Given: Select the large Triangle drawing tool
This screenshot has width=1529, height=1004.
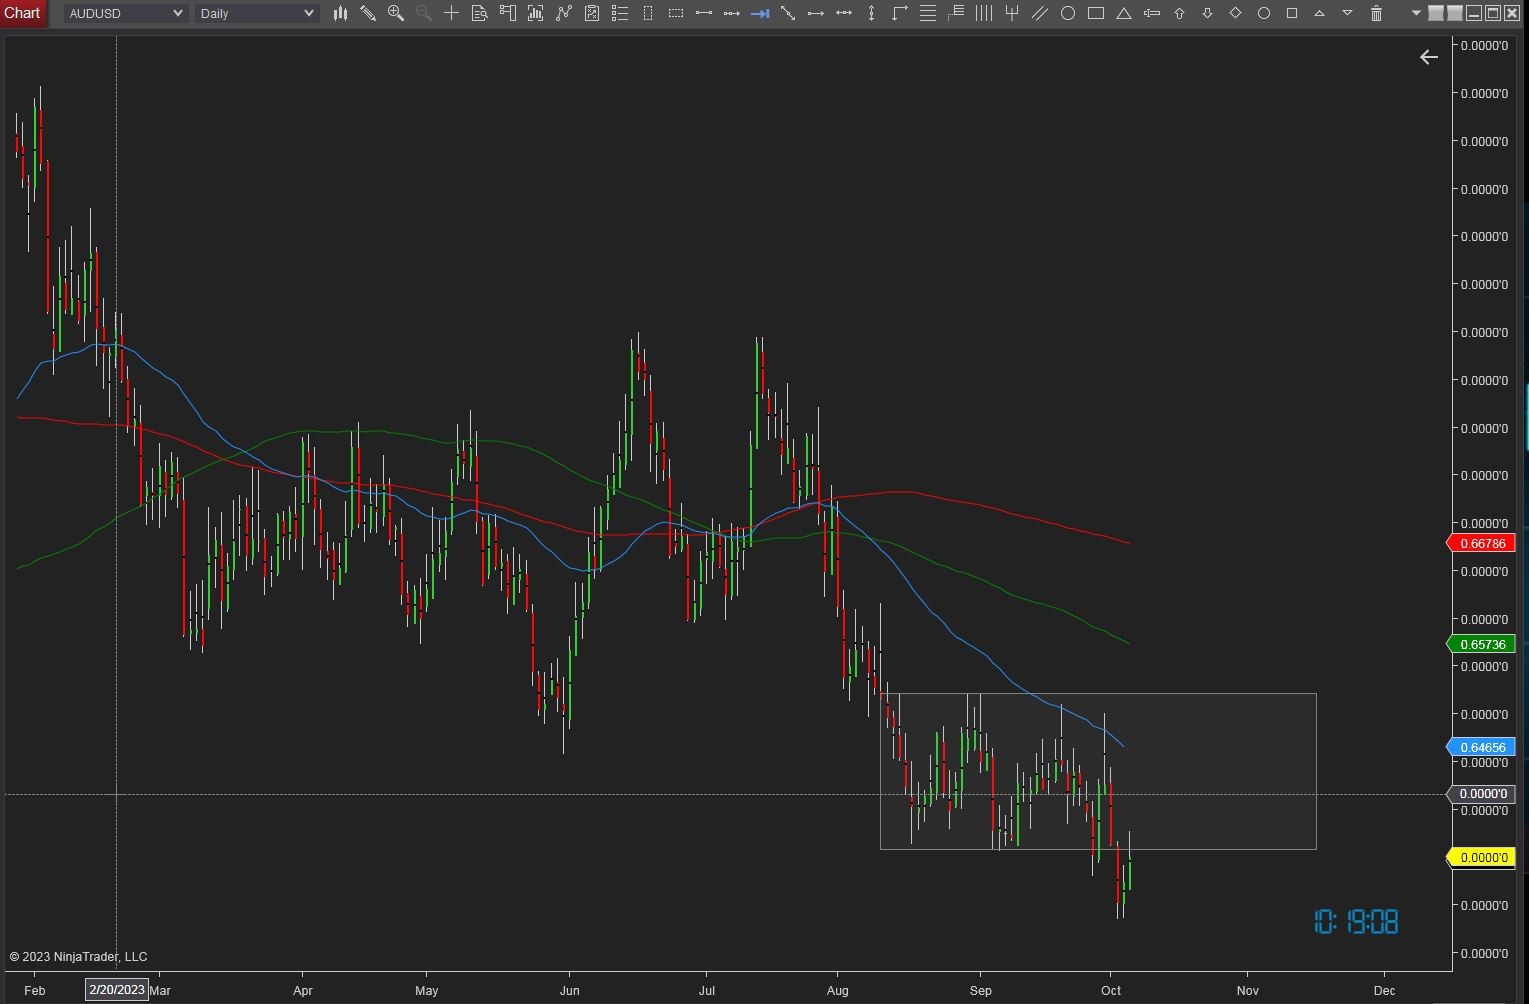Looking at the screenshot, I should 1124,13.
